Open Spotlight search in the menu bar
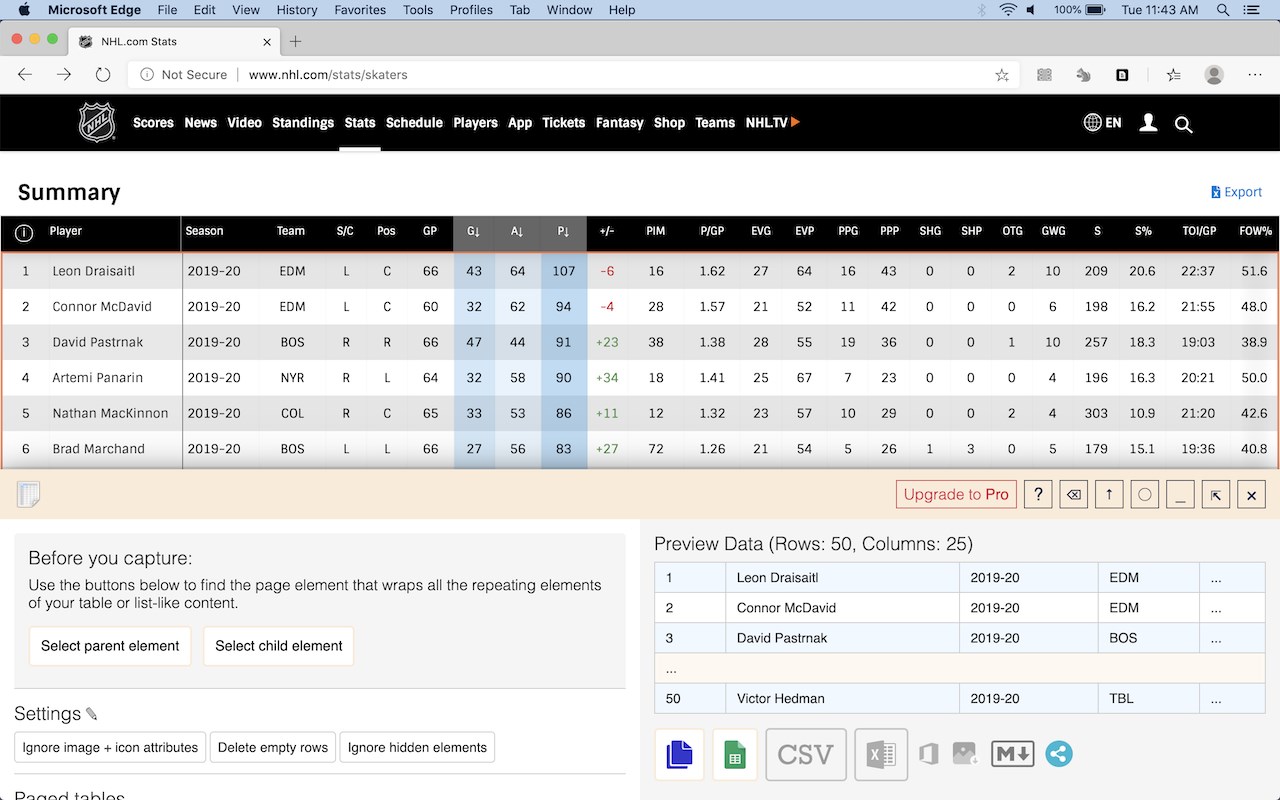This screenshot has width=1280, height=800. point(1222,10)
